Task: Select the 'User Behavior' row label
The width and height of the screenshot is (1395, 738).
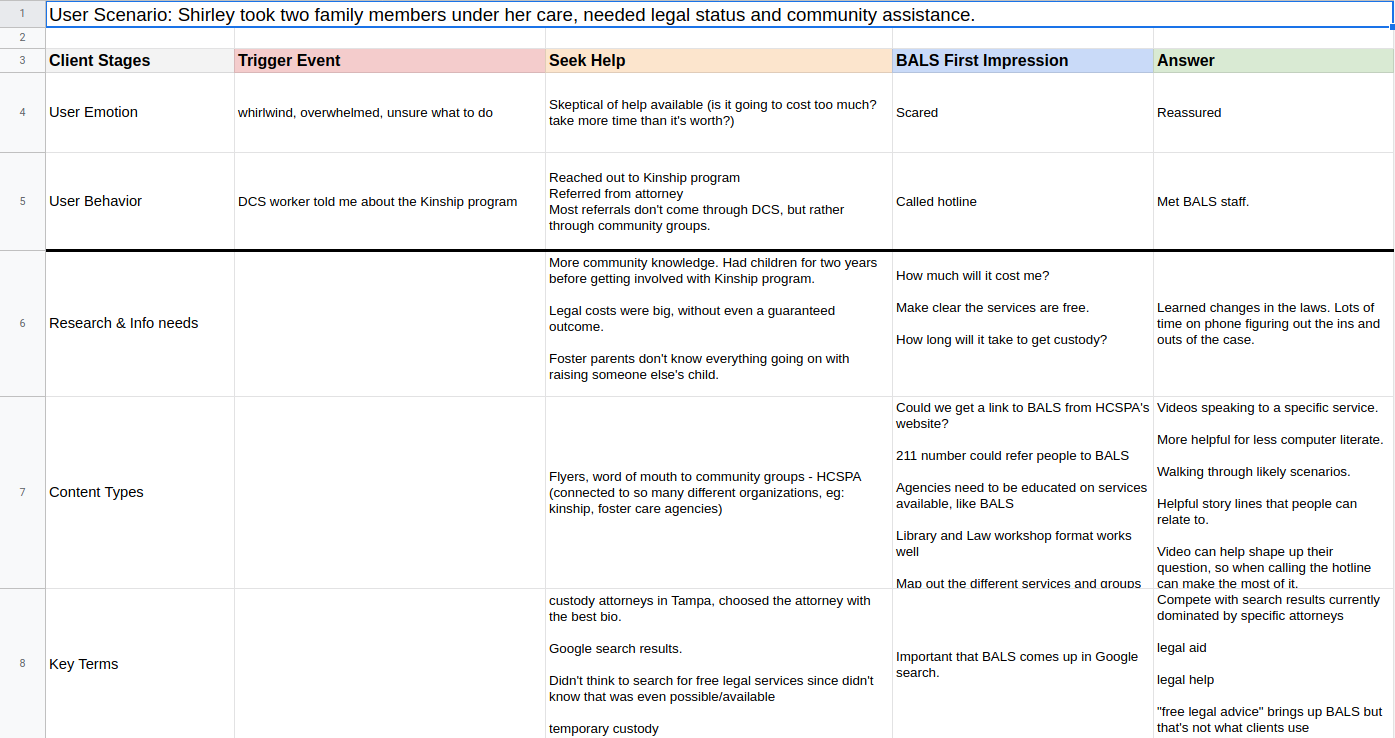Action: [140, 201]
